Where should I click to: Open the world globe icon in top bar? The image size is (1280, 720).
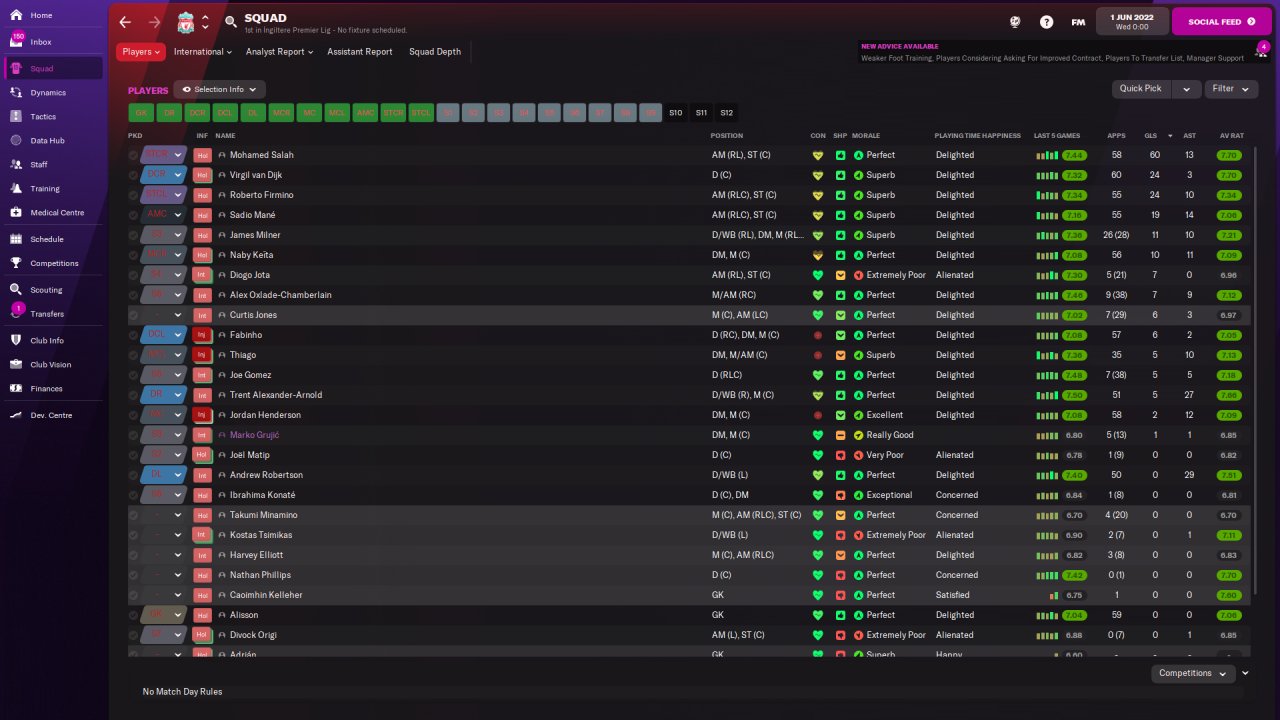click(x=1016, y=21)
